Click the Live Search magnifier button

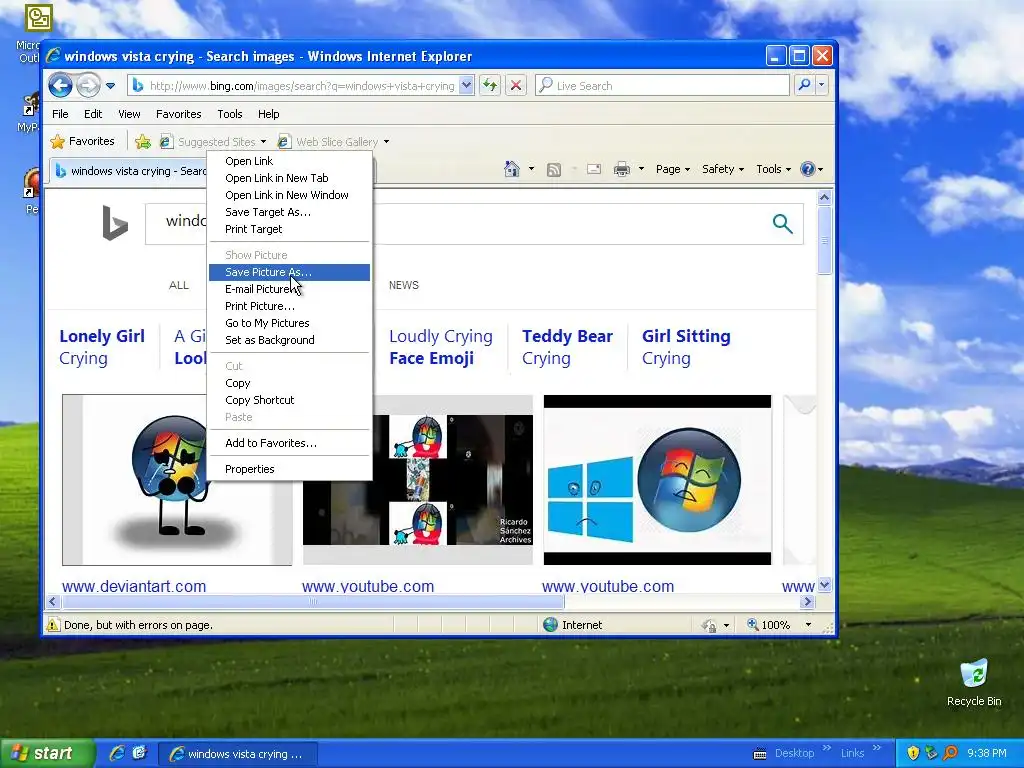coord(805,85)
